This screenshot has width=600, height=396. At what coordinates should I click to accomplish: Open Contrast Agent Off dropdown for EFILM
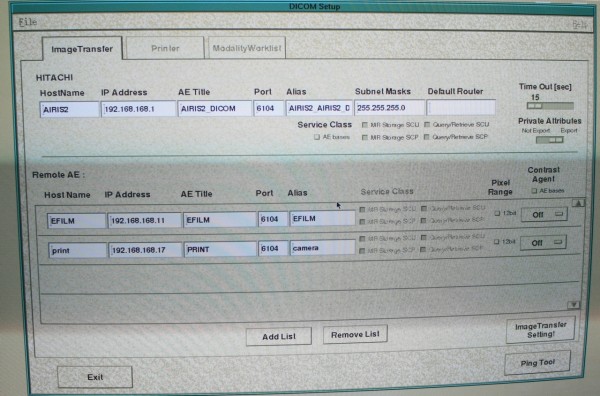(x=544, y=214)
